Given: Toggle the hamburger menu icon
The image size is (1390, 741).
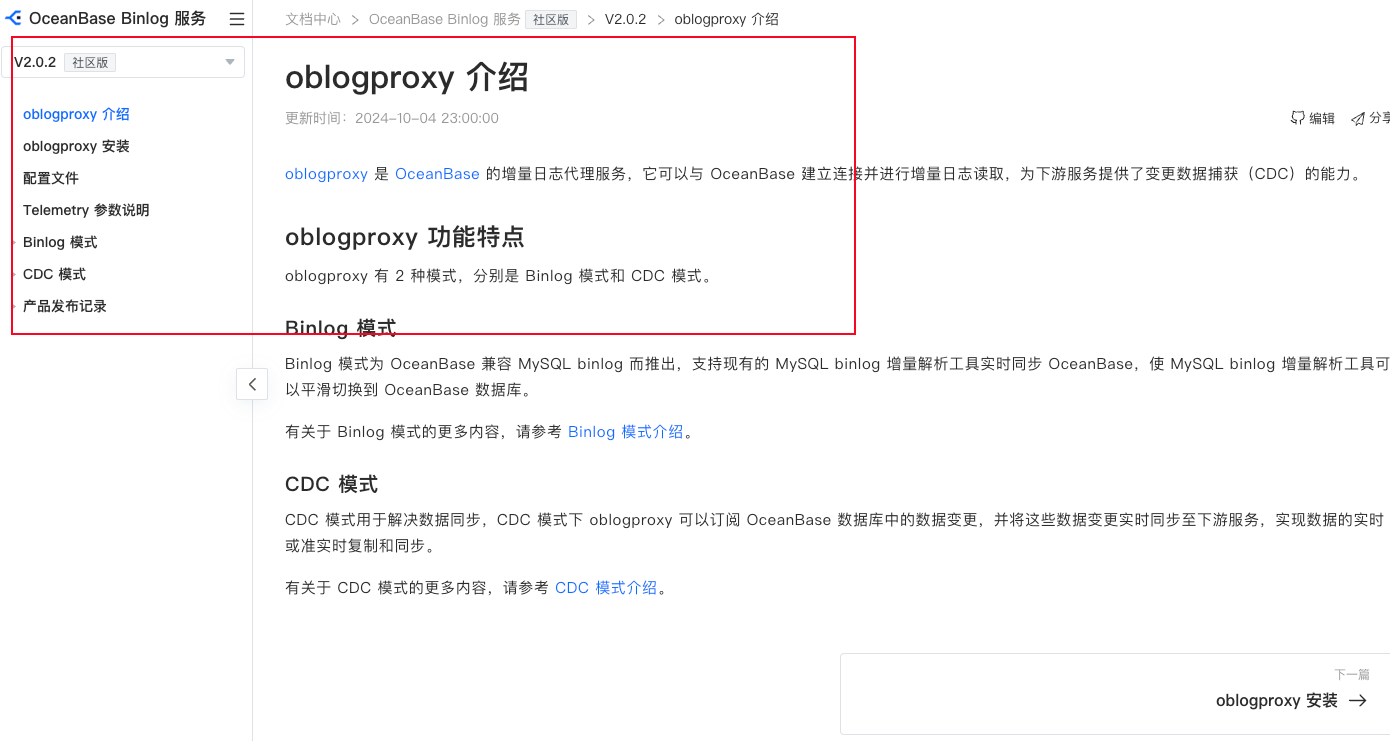Looking at the screenshot, I should click(237, 19).
